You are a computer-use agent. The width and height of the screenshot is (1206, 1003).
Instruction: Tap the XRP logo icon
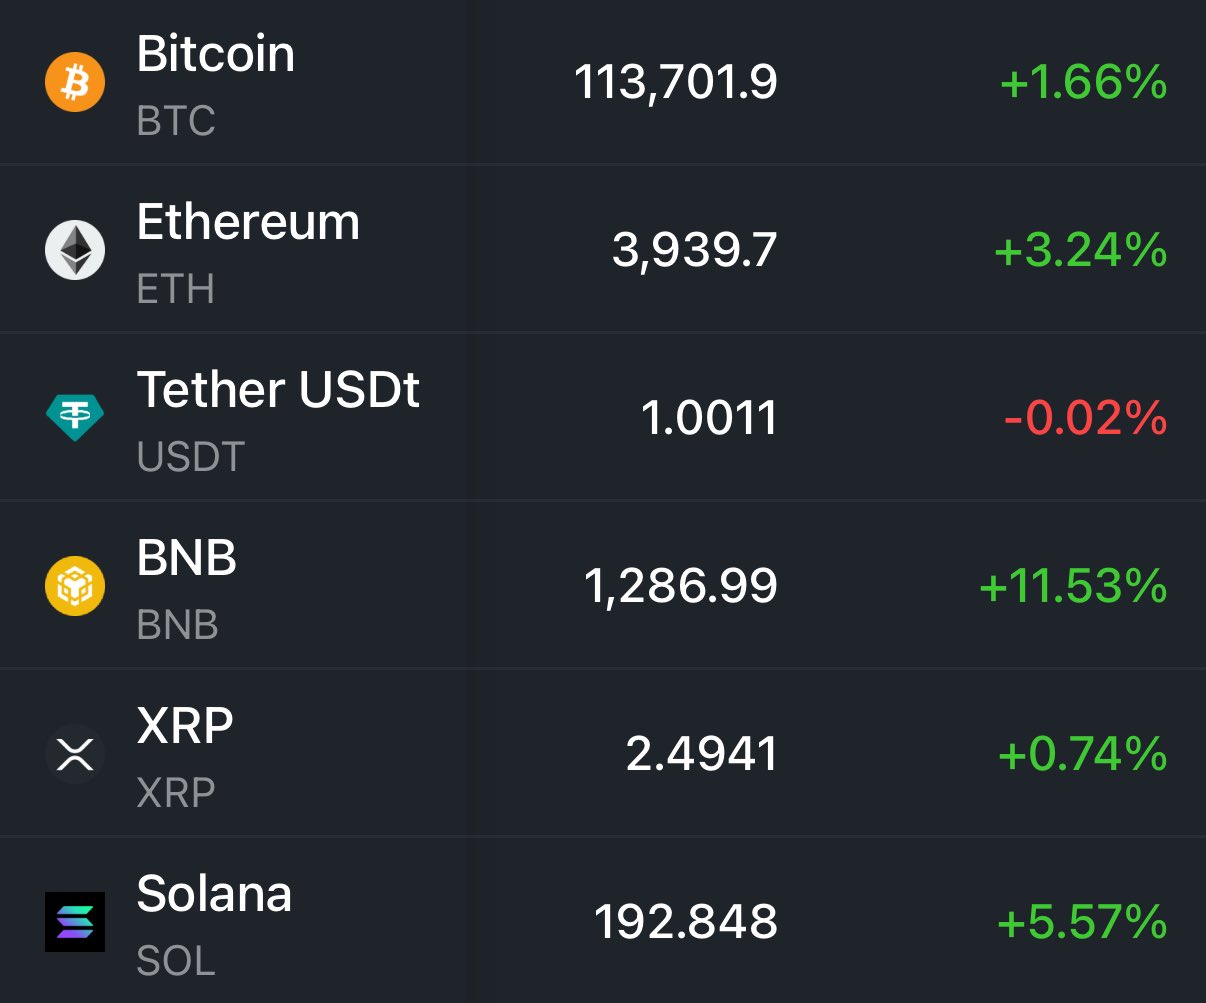75,753
